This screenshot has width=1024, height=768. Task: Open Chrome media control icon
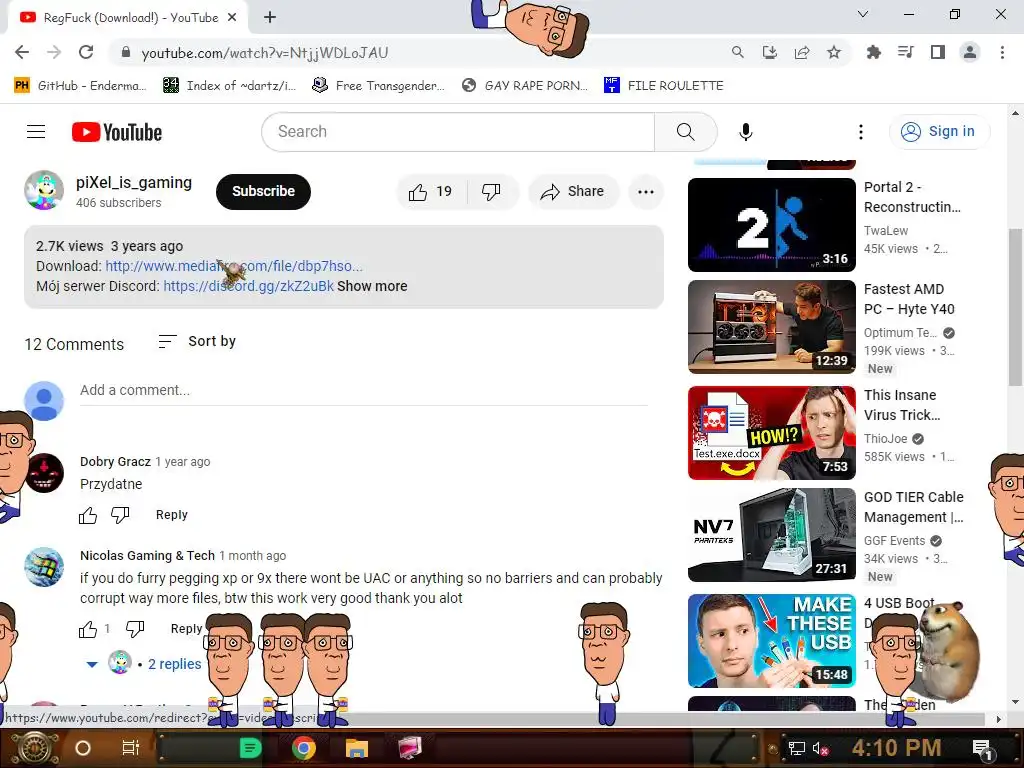(906, 52)
